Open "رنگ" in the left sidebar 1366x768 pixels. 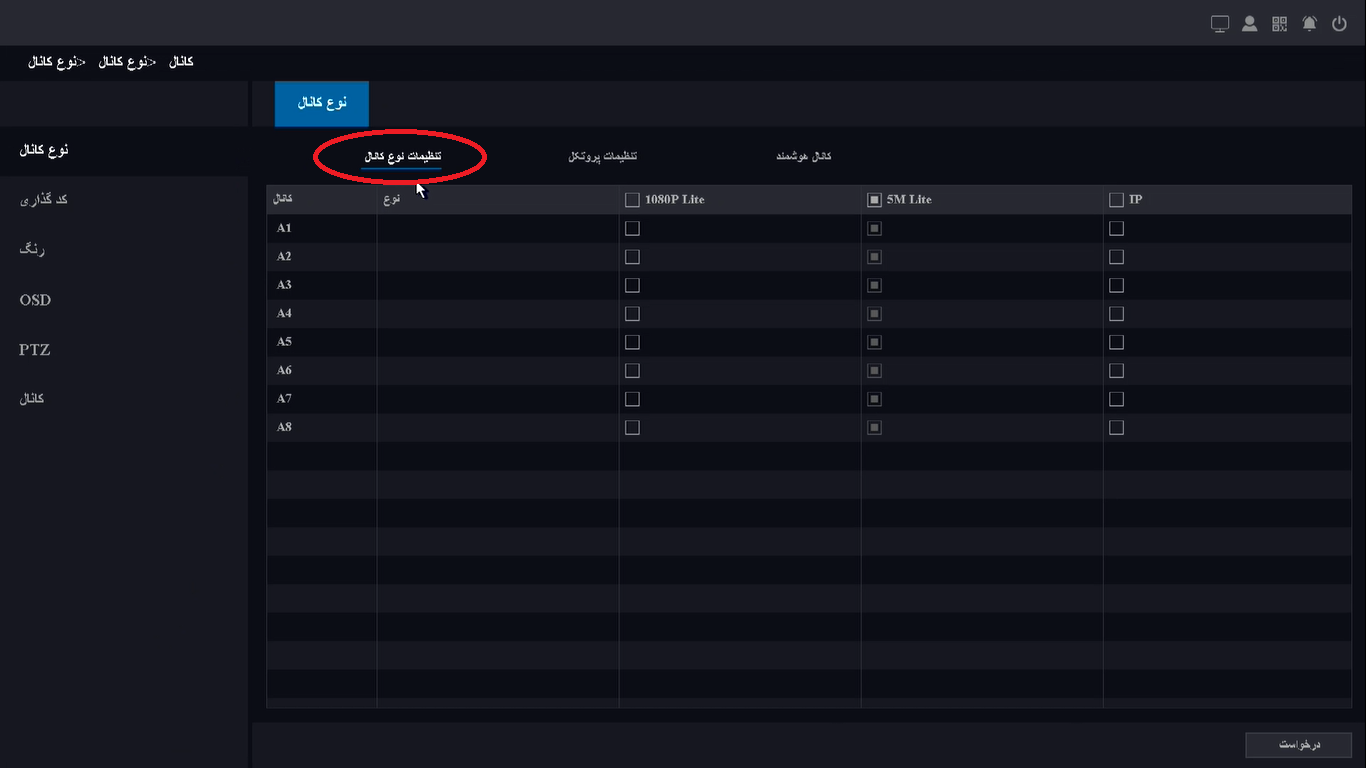[x=33, y=250]
